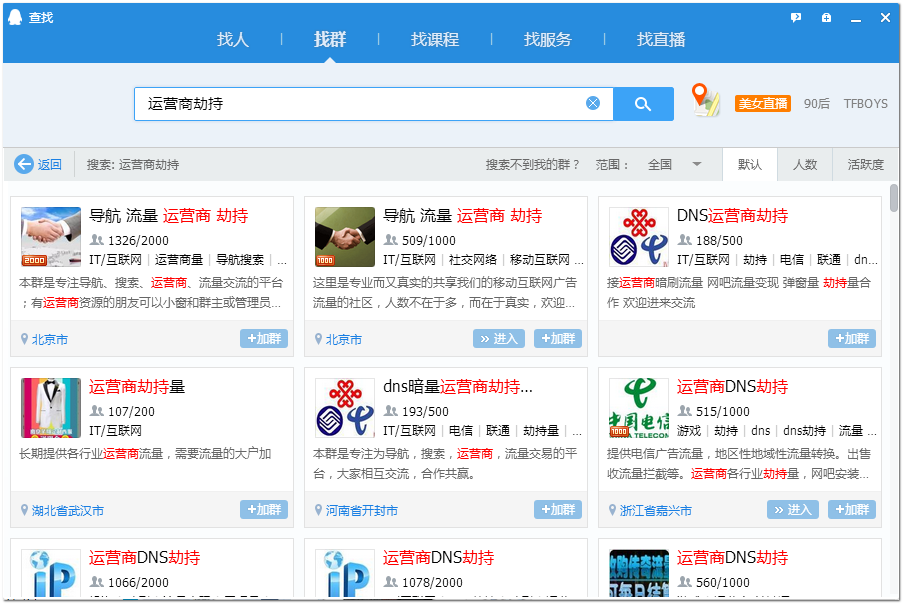
Task: Open the feedback icon in title bar
Action: click(x=796, y=18)
